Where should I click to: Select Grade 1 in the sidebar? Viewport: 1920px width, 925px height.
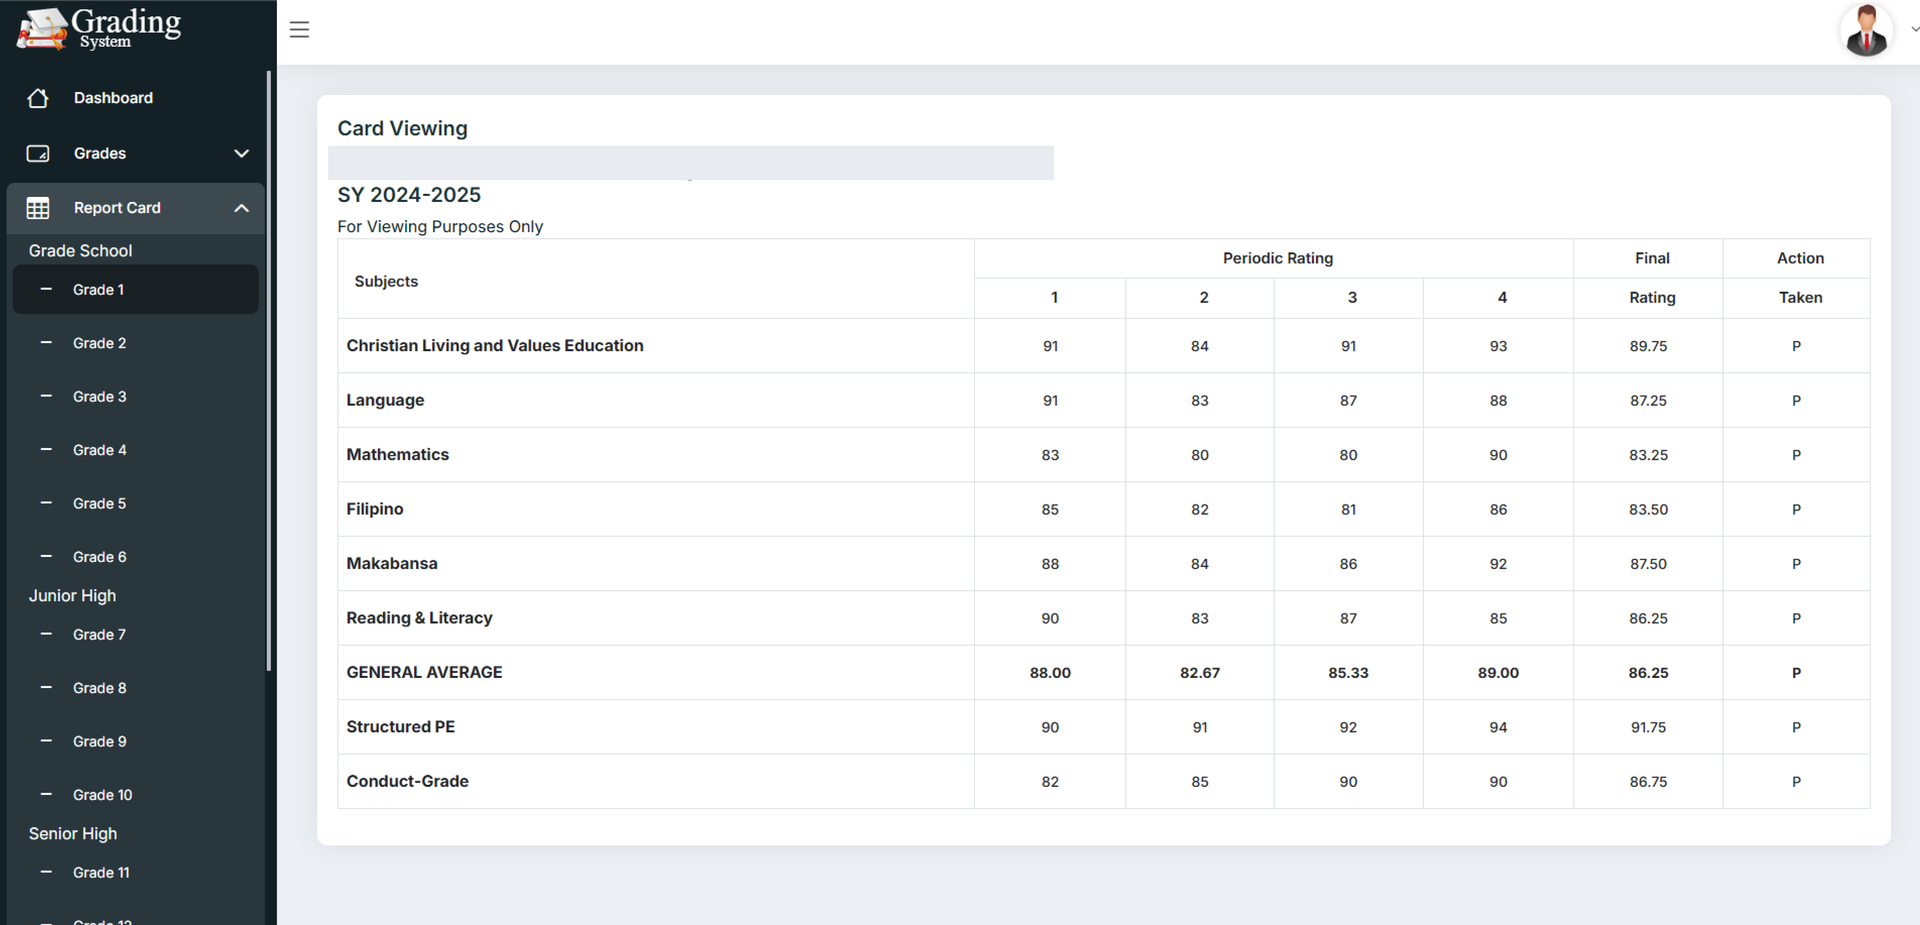click(98, 290)
